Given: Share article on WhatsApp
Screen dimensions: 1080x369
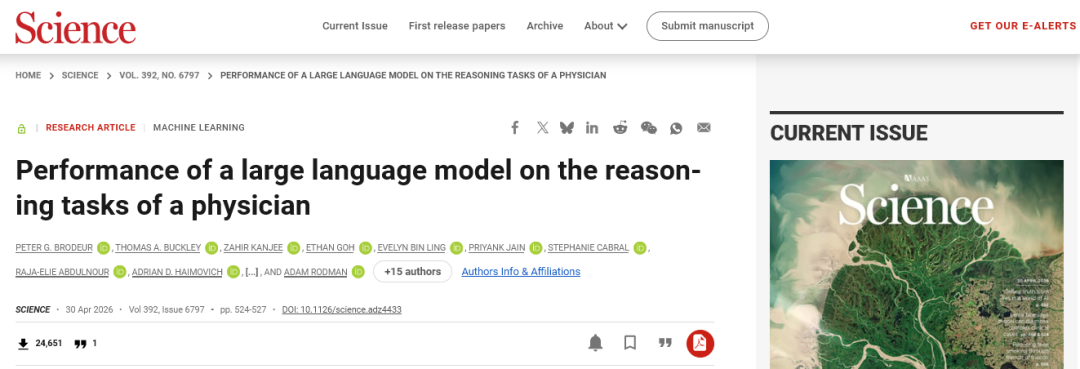Looking at the screenshot, I should [676, 128].
